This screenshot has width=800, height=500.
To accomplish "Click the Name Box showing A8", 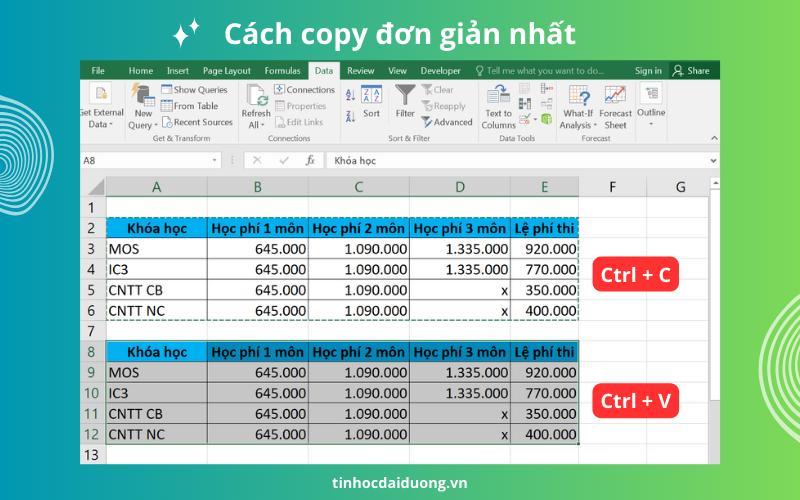I will (146, 160).
